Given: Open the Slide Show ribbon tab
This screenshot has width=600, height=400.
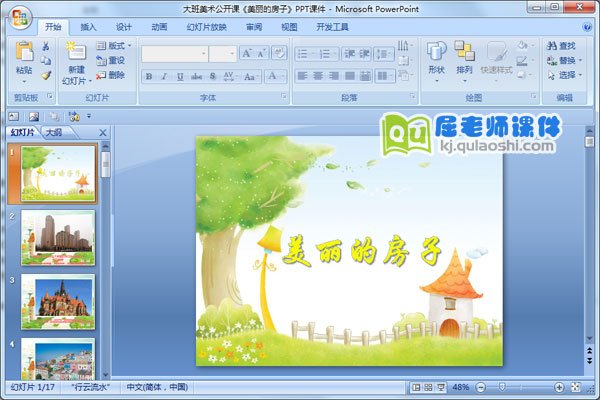Looking at the screenshot, I should click(206, 27).
